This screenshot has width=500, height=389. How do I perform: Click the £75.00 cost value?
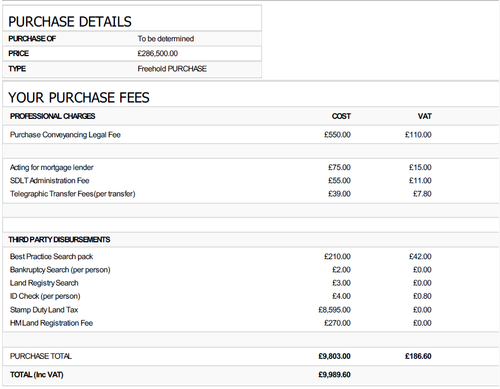tap(339, 167)
